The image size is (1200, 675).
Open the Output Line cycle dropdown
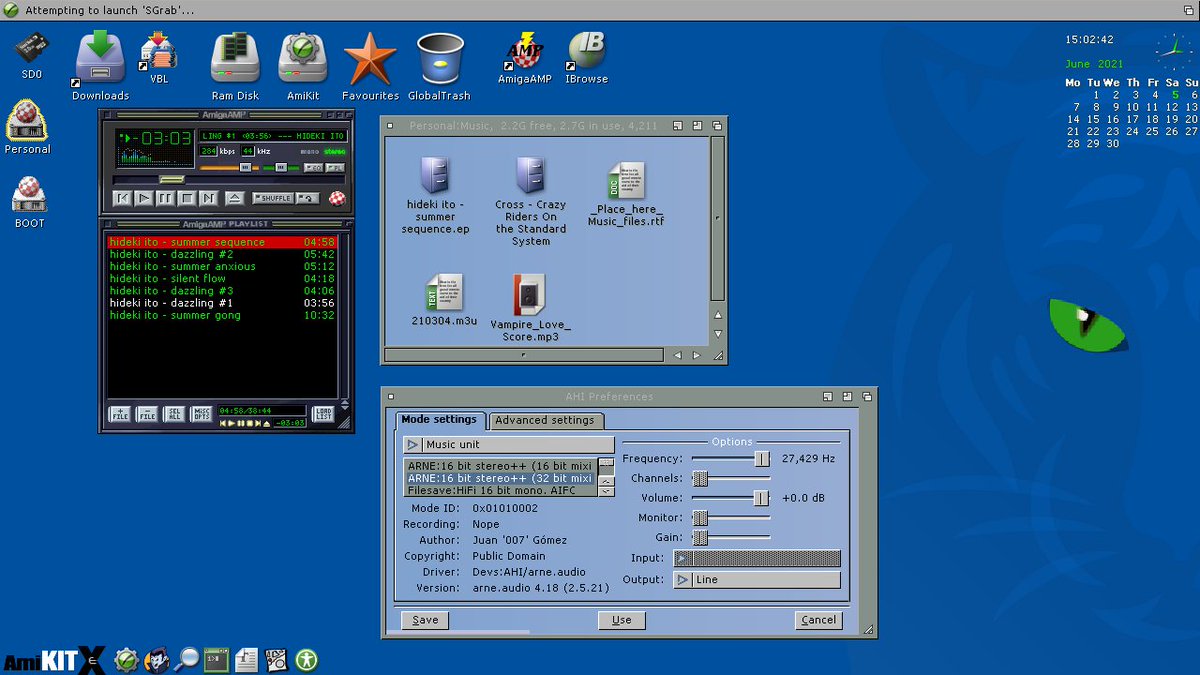[x=757, y=579]
